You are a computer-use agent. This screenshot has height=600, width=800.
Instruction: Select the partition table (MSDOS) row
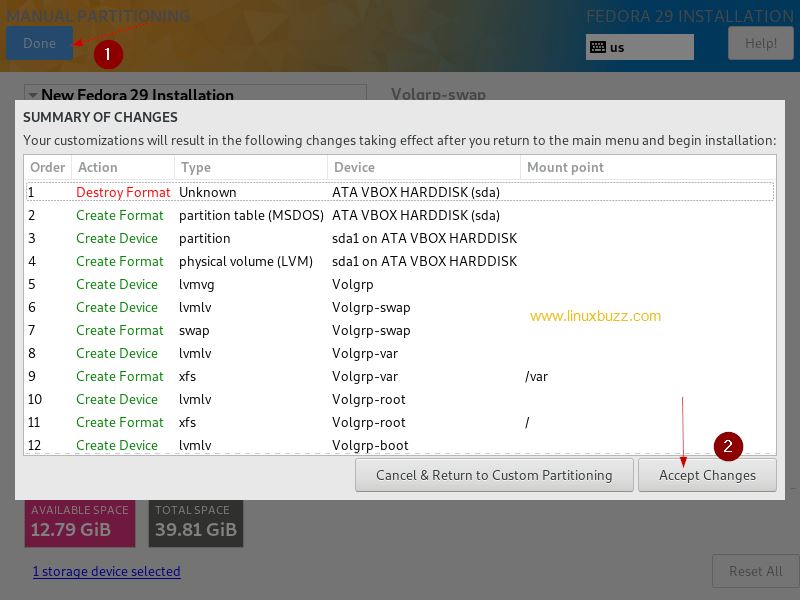400,215
